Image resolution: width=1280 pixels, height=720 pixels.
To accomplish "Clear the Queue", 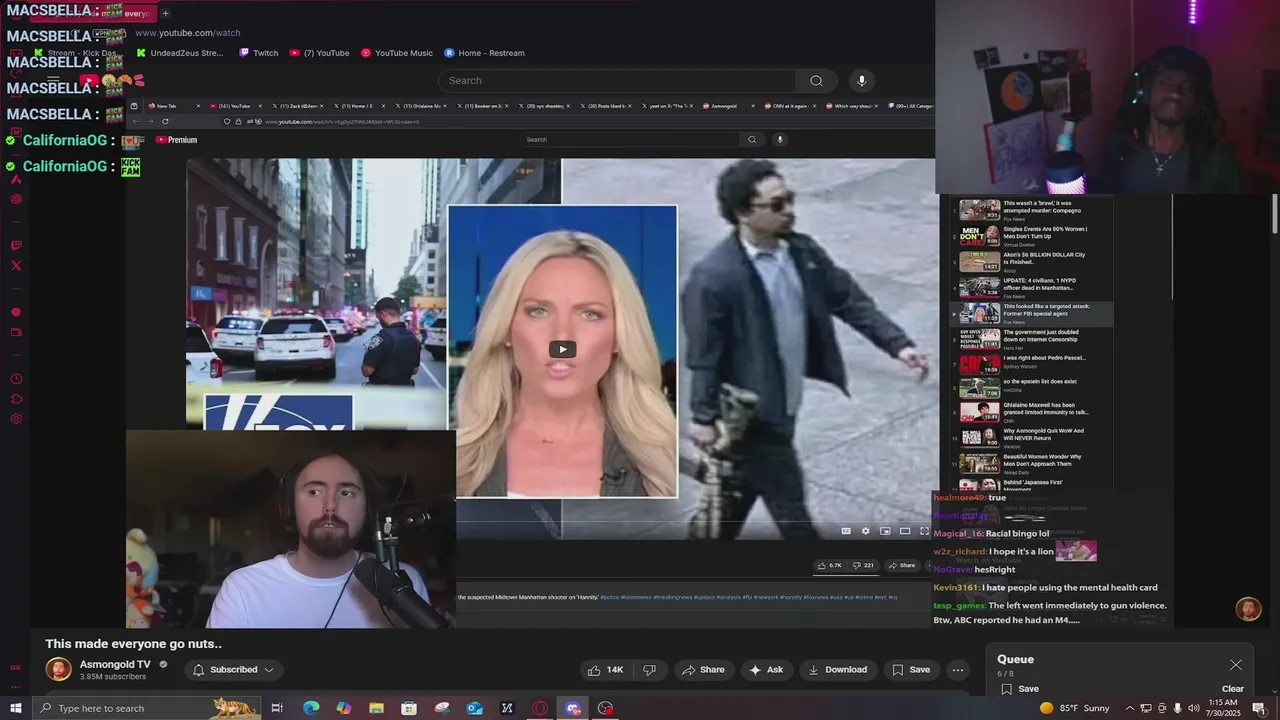I will (x=1233, y=689).
